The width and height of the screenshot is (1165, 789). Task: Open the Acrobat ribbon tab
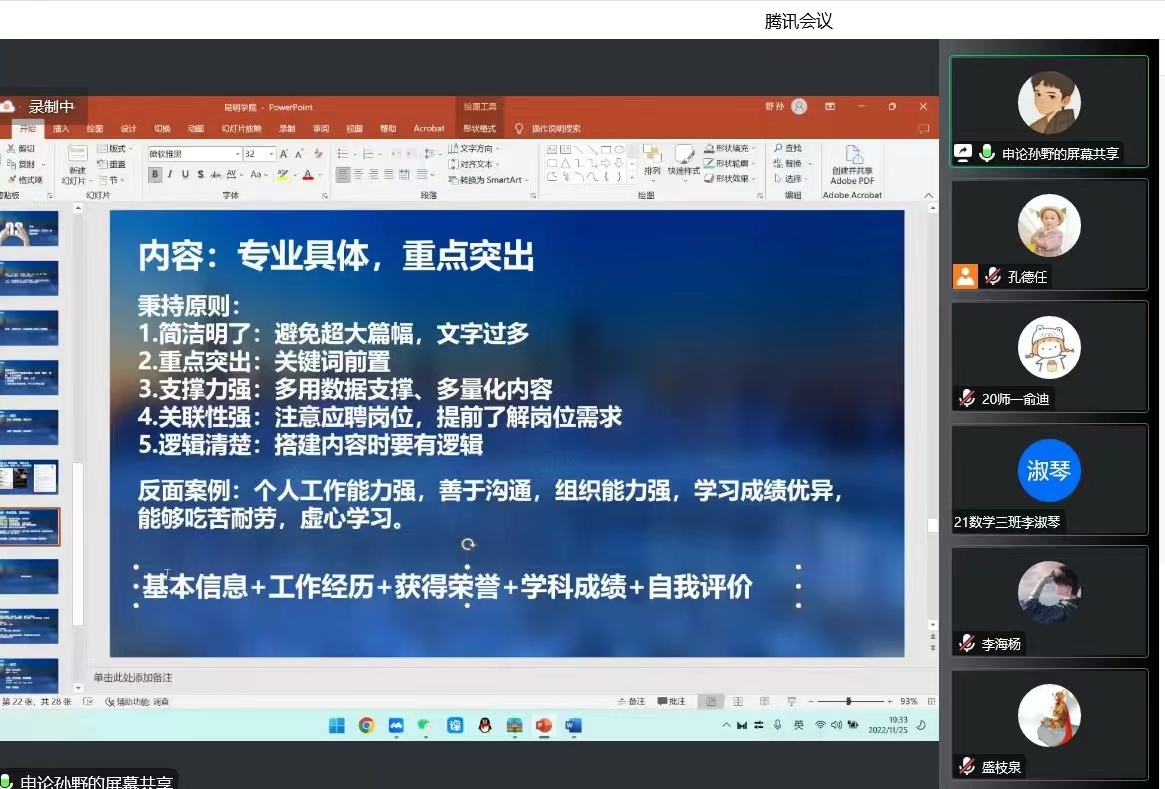point(429,129)
